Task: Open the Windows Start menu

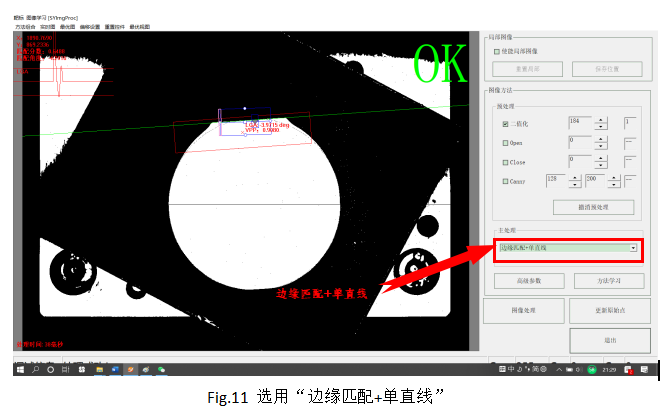Action: tap(21, 369)
